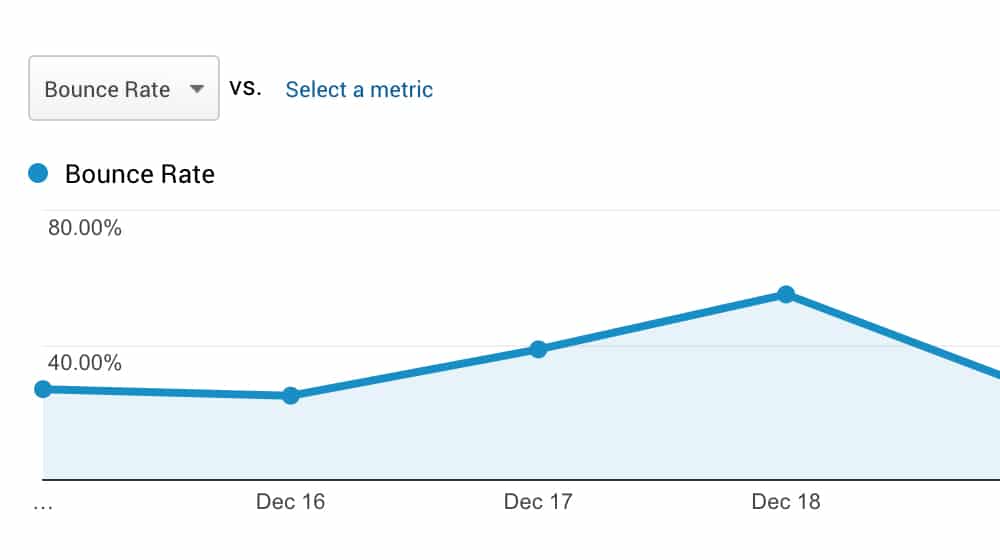Click the Bounce Rate legend label
This screenshot has height=560, width=1000.
click(x=140, y=174)
